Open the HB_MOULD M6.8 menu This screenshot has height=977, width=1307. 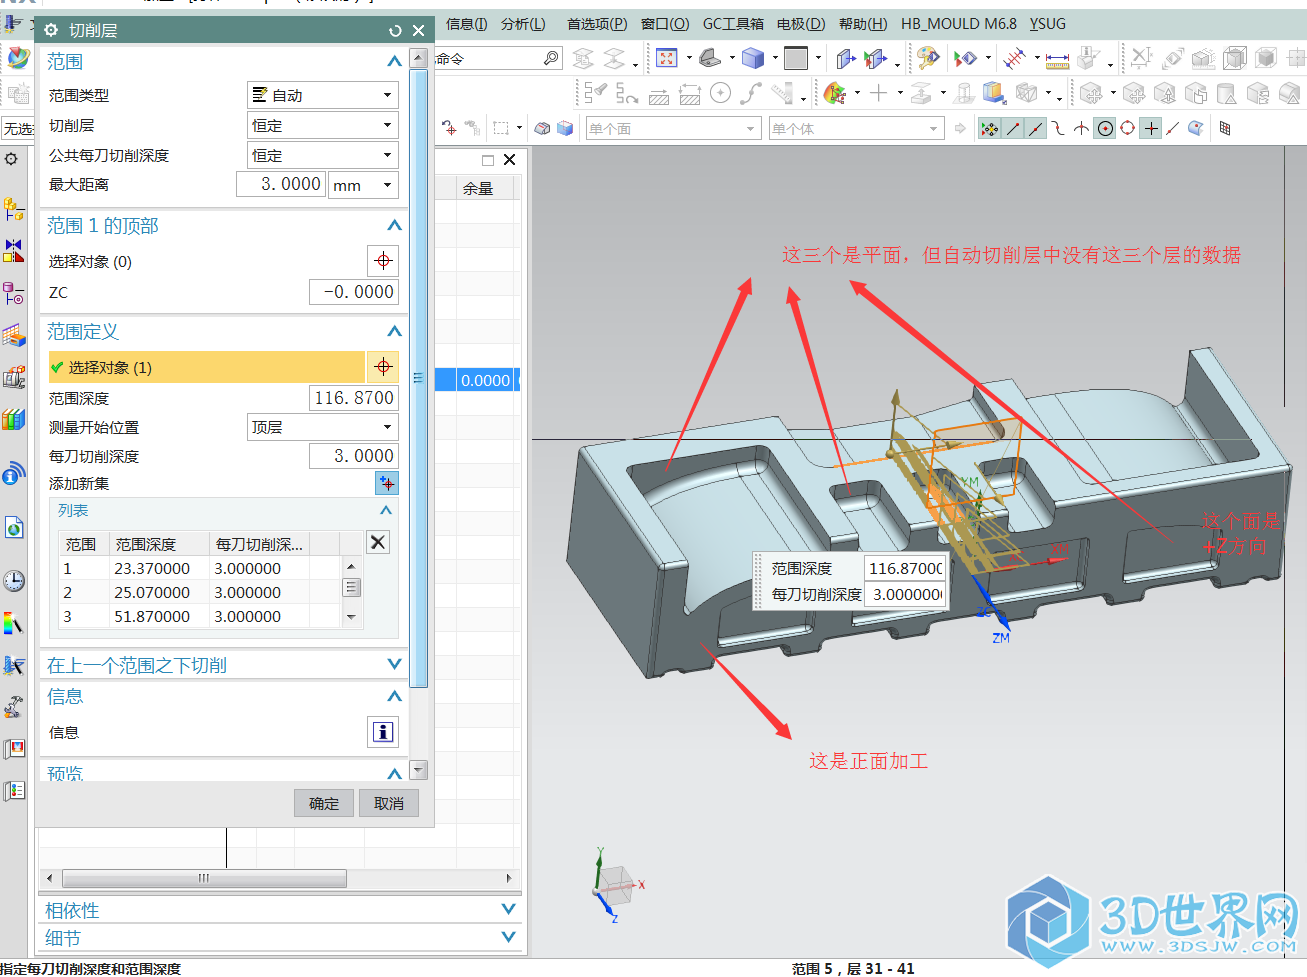pos(958,24)
